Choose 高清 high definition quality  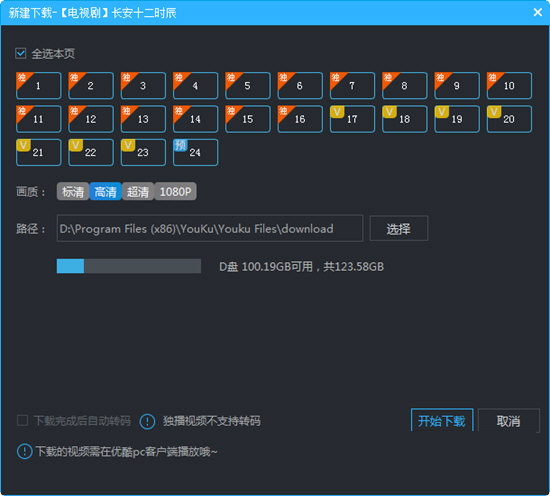105,192
